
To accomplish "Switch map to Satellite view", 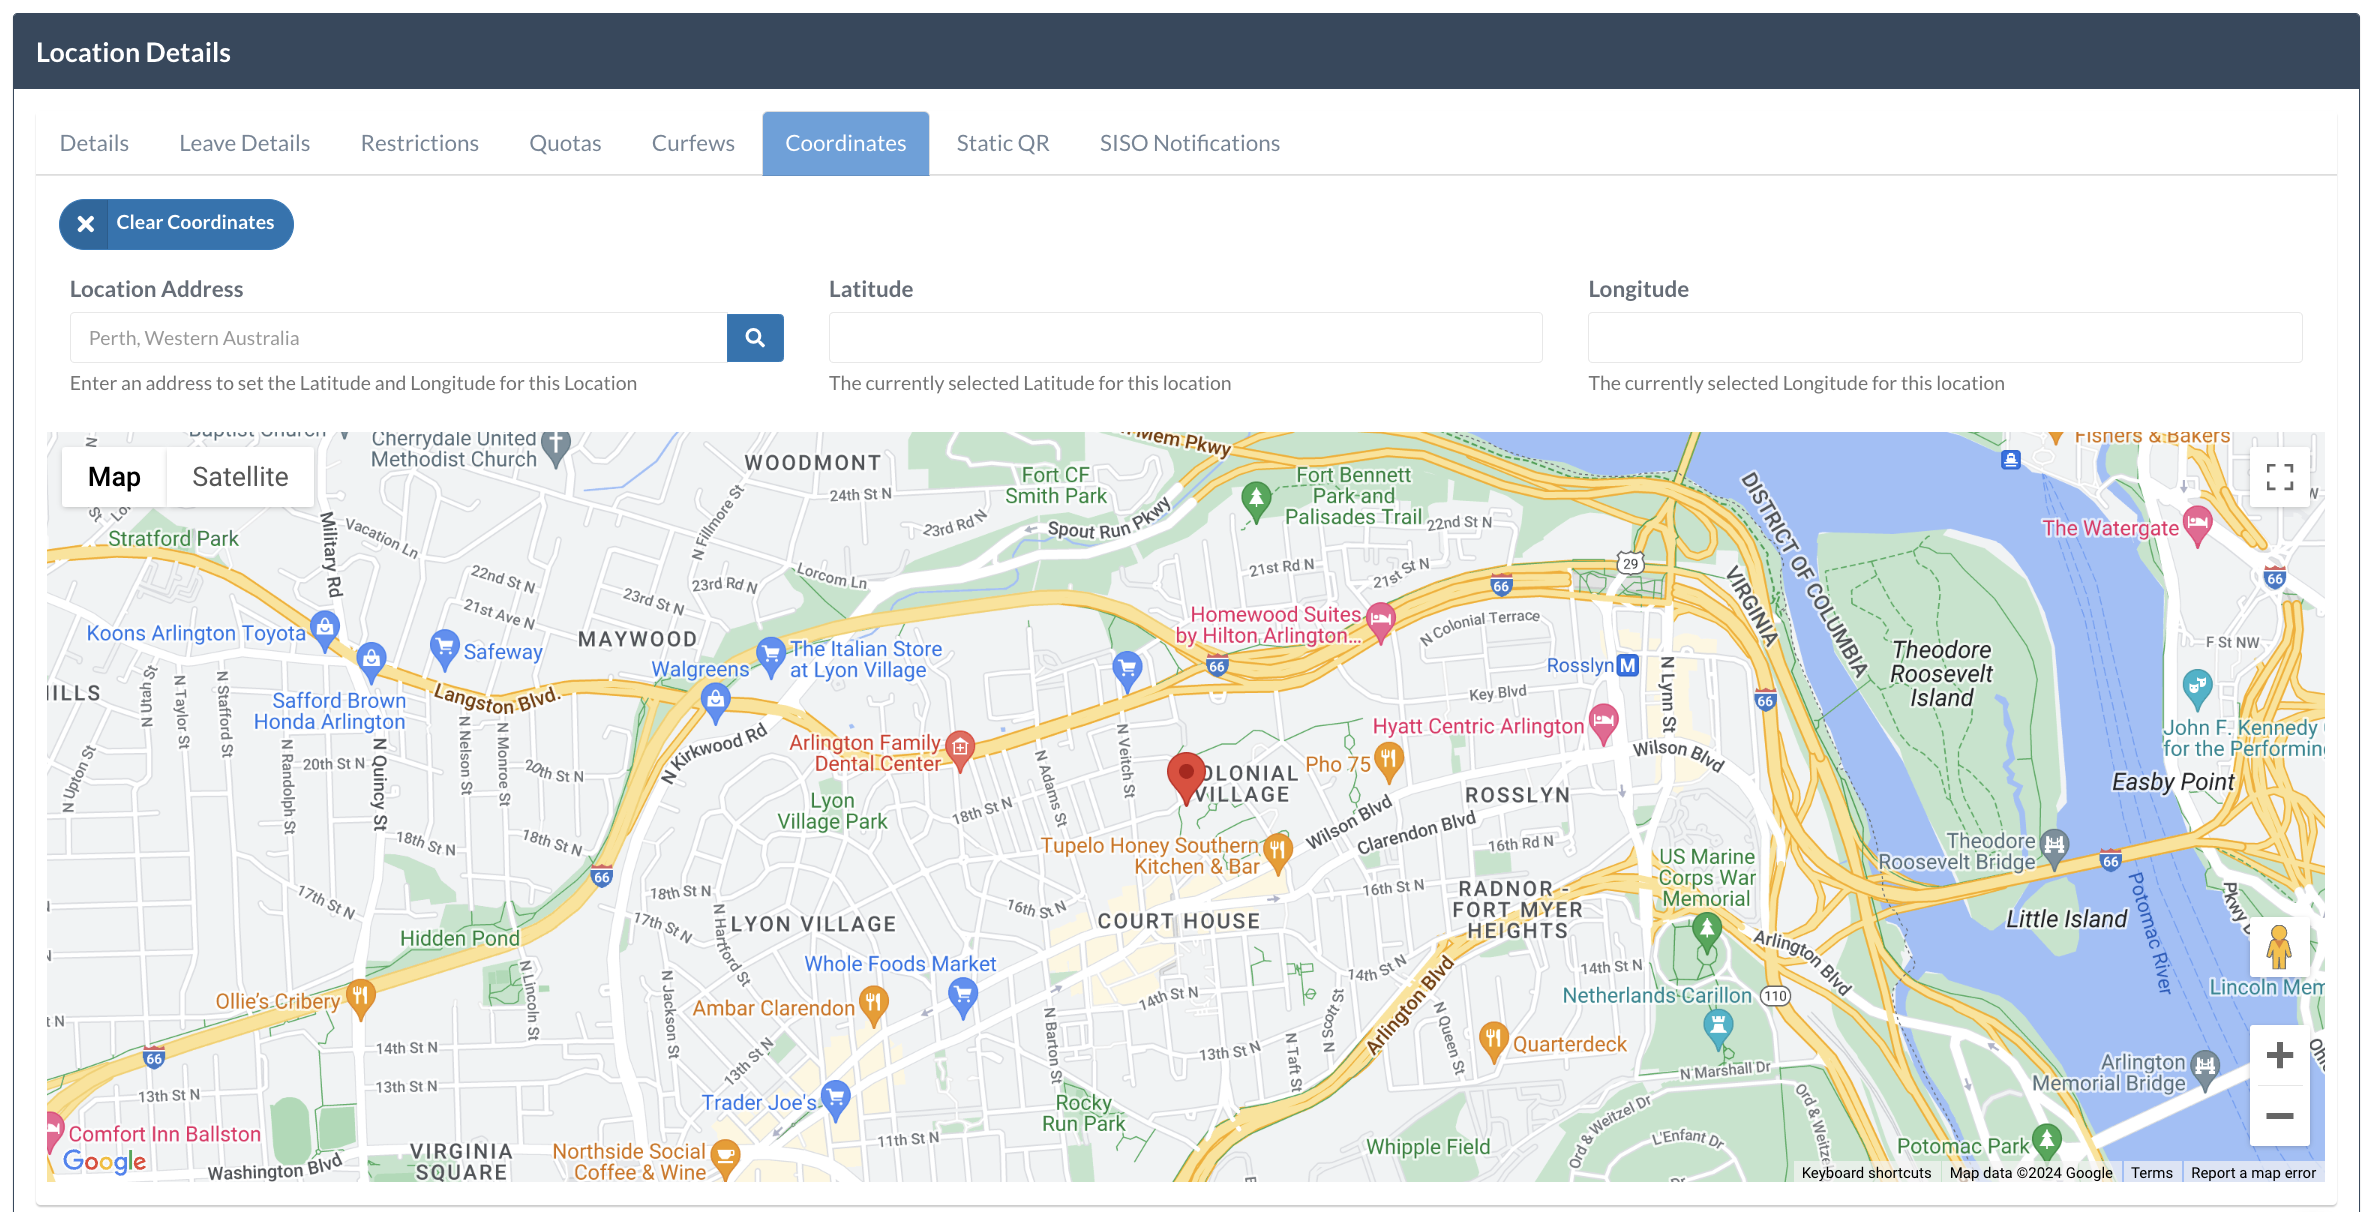I will (x=240, y=477).
